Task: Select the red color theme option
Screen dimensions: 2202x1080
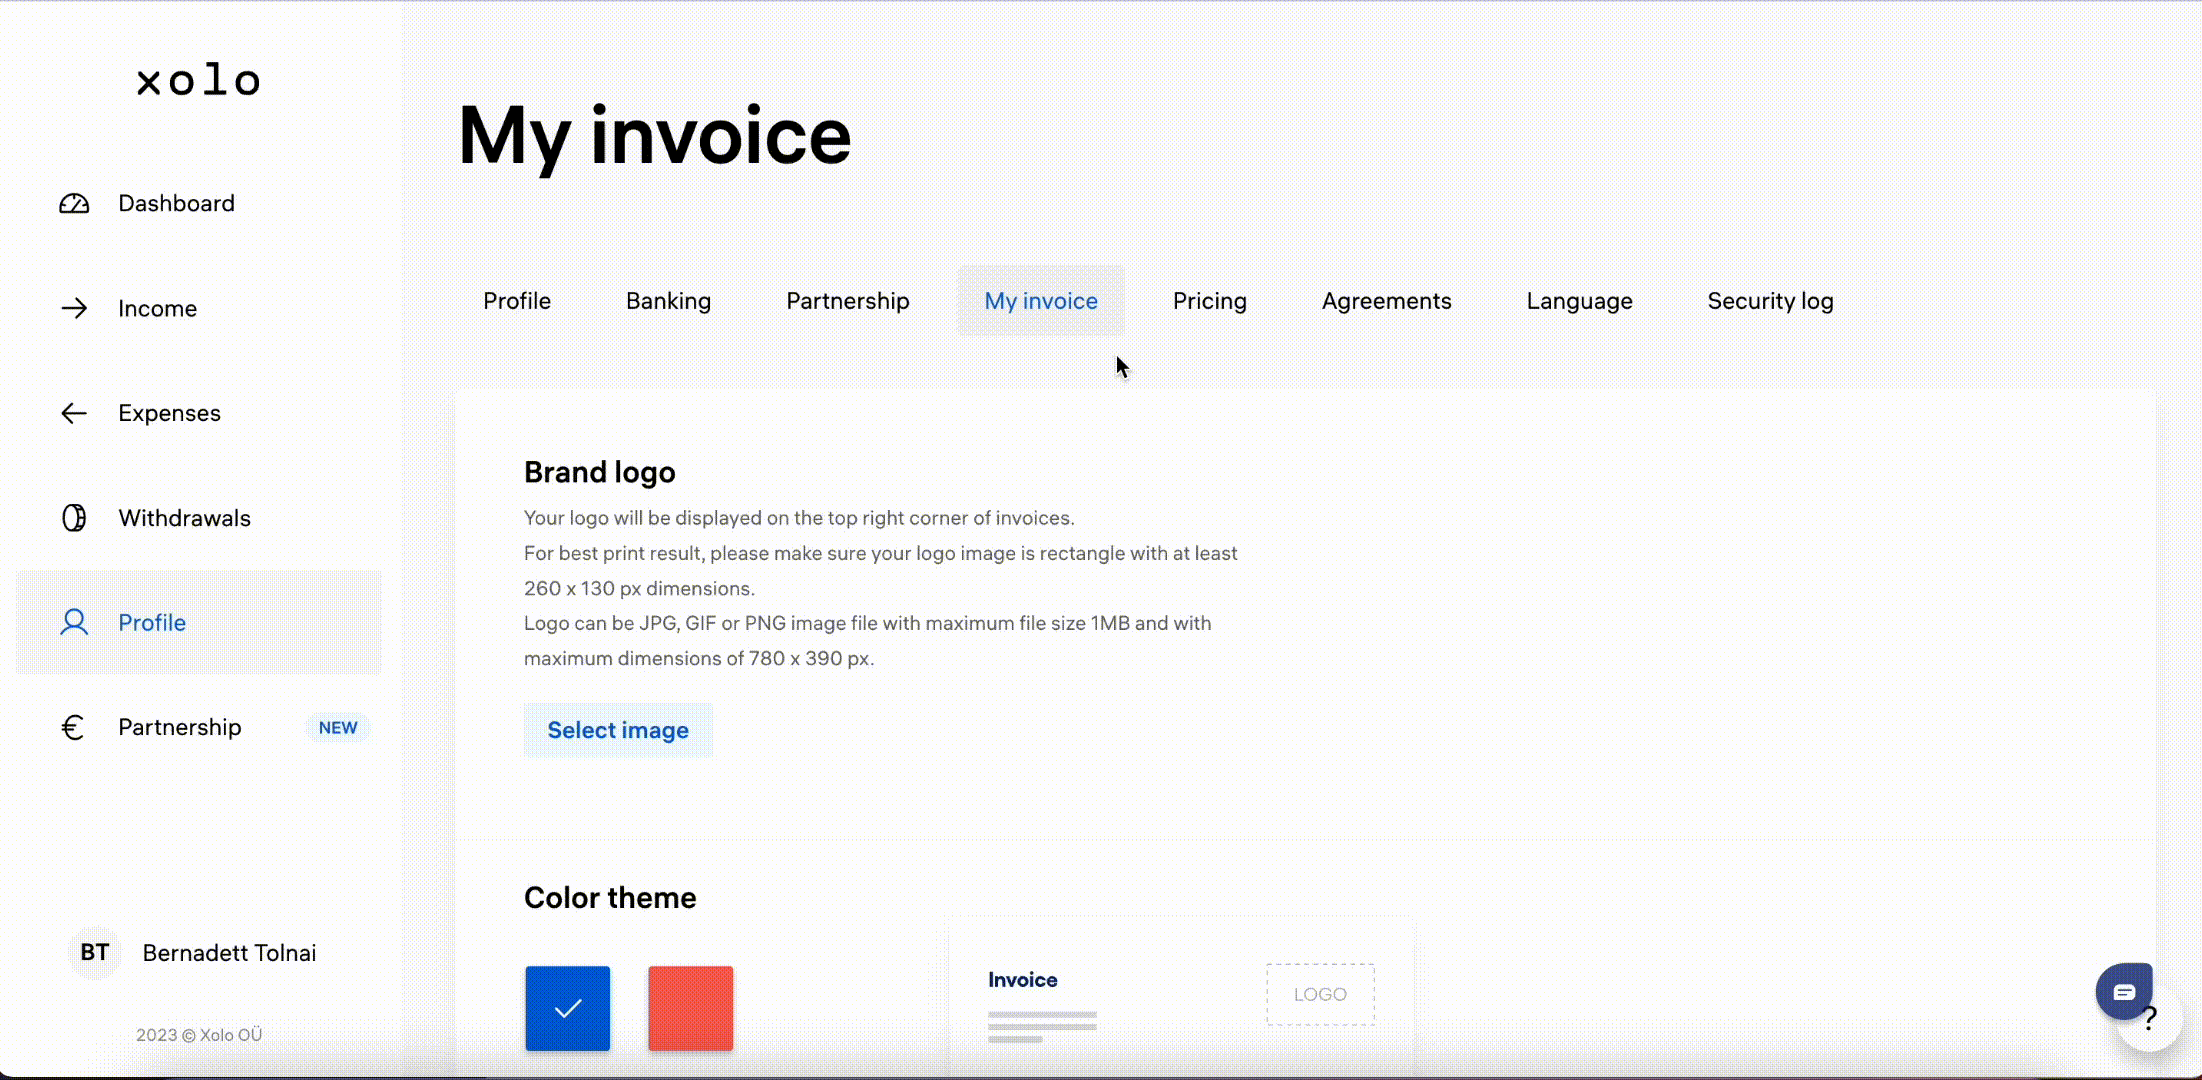Action: coord(690,1008)
